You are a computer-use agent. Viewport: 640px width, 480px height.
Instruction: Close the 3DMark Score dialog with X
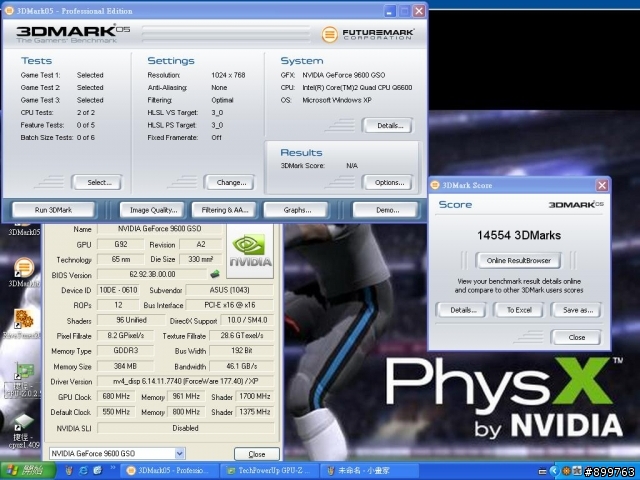pyautogui.click(x=602, y=185)
